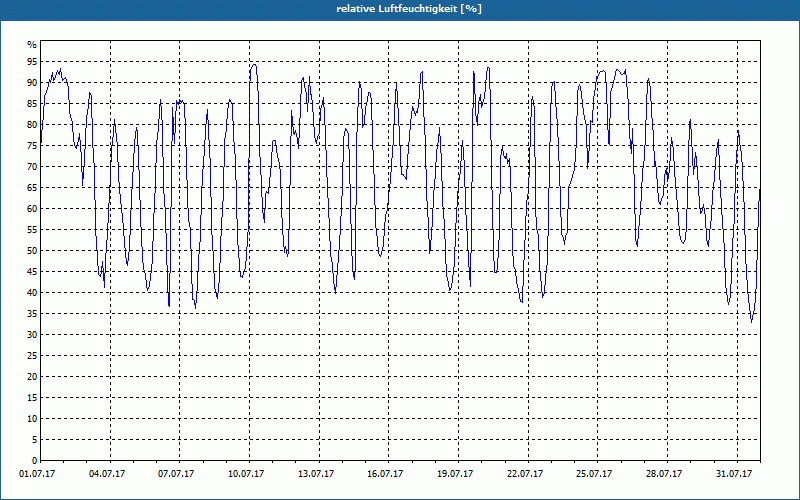
Task: Select the y-axis value 50
Action: point(32,251)
